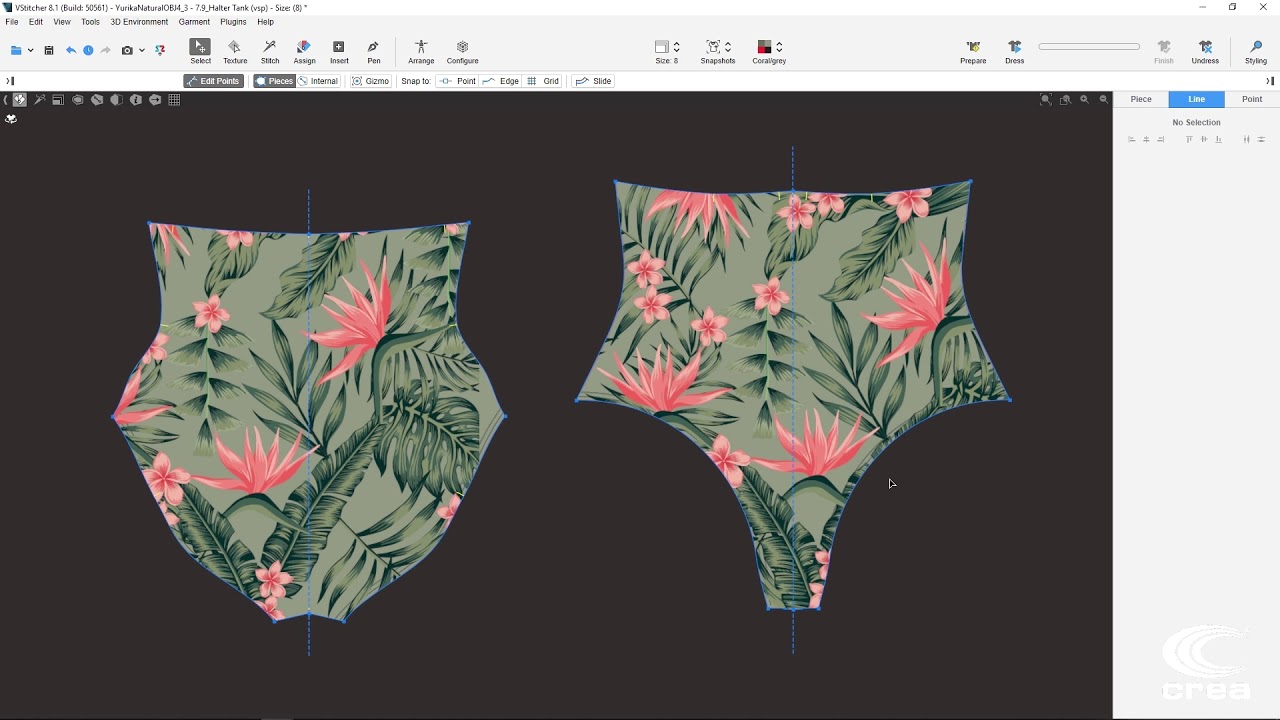
Task: Collapse the view toolbar chevron
Action: pos(6,100)
